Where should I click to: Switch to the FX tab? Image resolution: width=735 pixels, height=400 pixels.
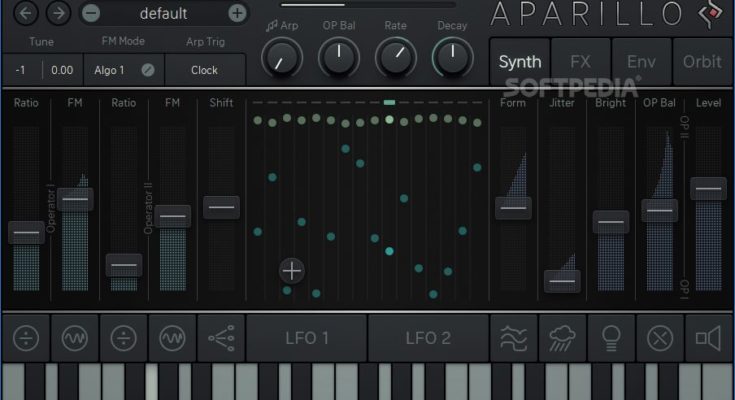click(x=580, y=62)
